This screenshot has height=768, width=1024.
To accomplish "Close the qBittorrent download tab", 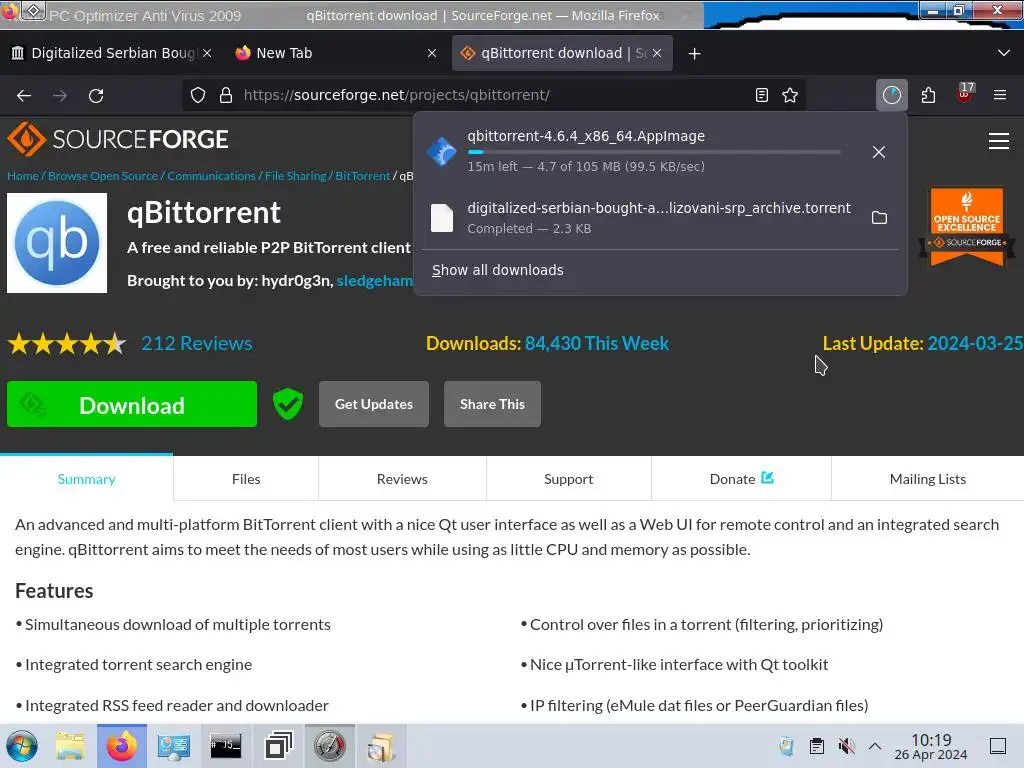I will tap(657, 54).
